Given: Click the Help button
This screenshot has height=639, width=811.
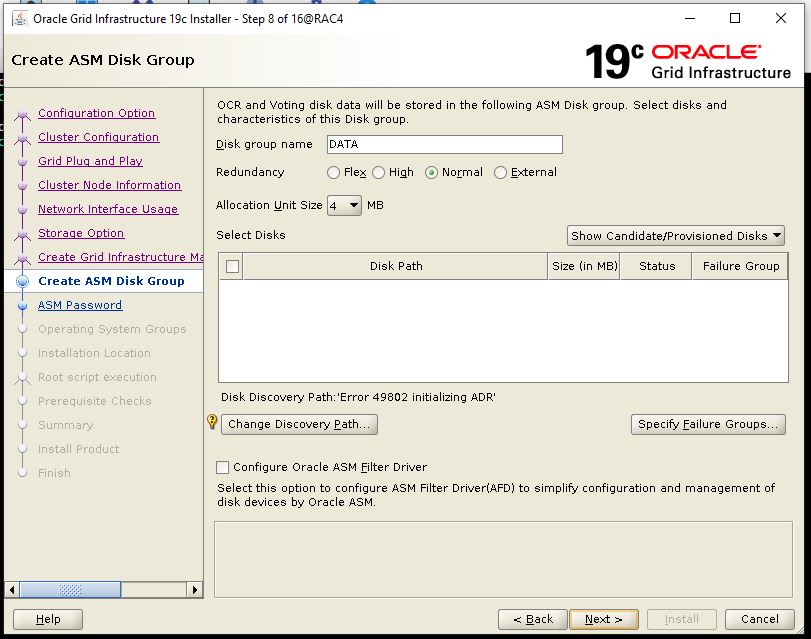Looking at the screenshot, I should click(48, 619).
